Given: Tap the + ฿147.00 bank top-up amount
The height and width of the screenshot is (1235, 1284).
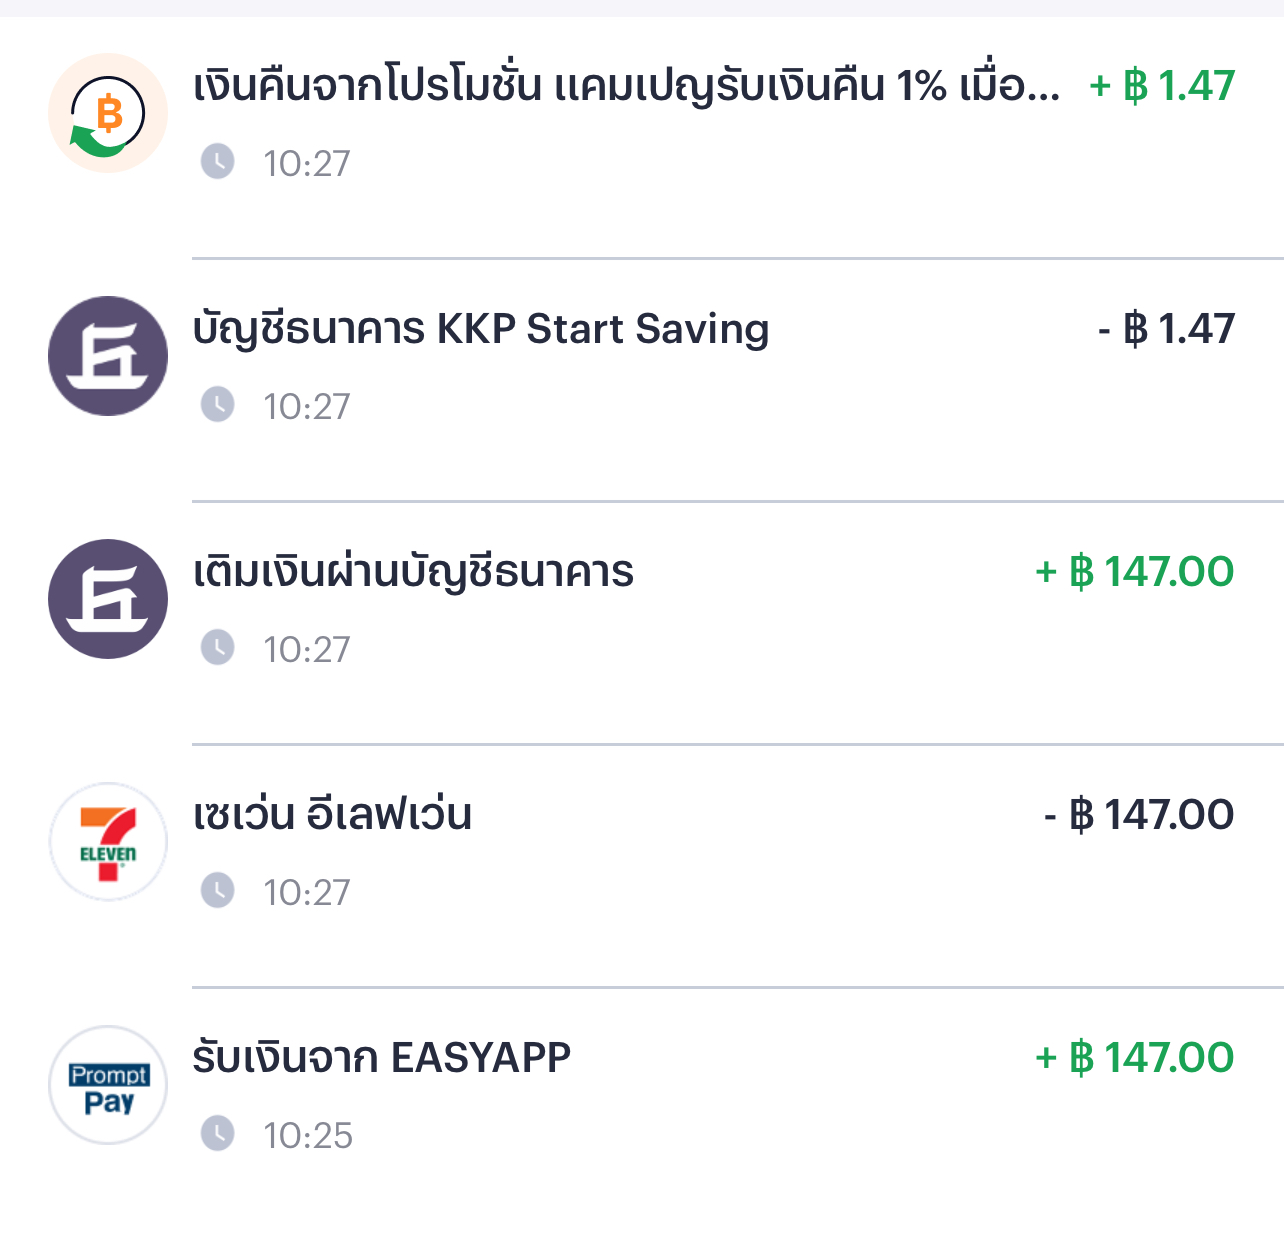Looking at the screenshot, I should (x=1134, y=572).
